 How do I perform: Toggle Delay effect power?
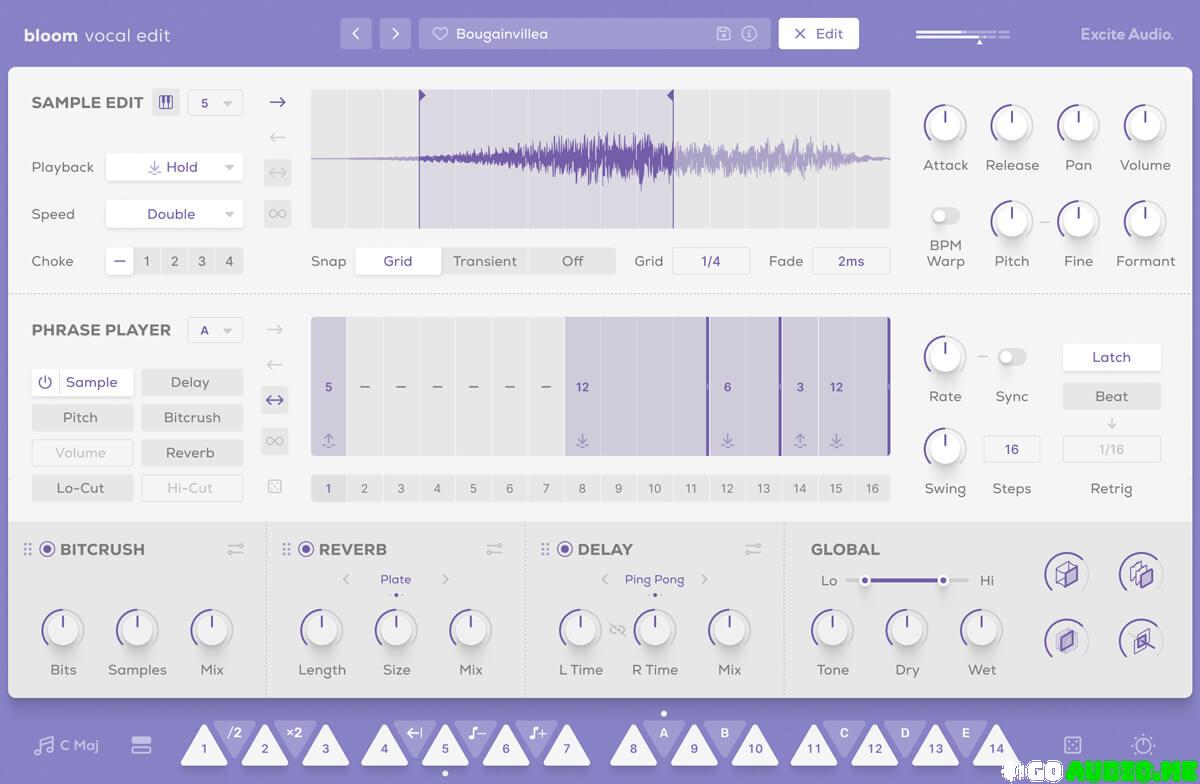(x=565, y=549)
